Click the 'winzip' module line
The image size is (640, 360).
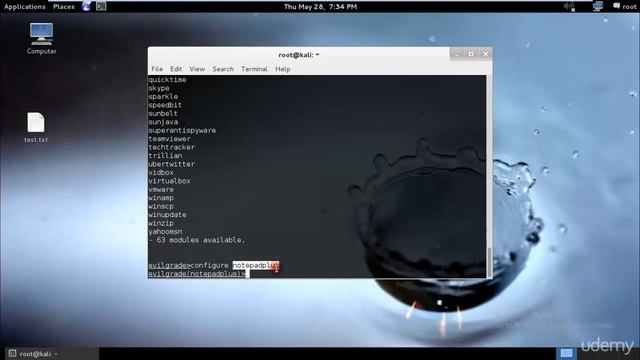pos(161,223)
